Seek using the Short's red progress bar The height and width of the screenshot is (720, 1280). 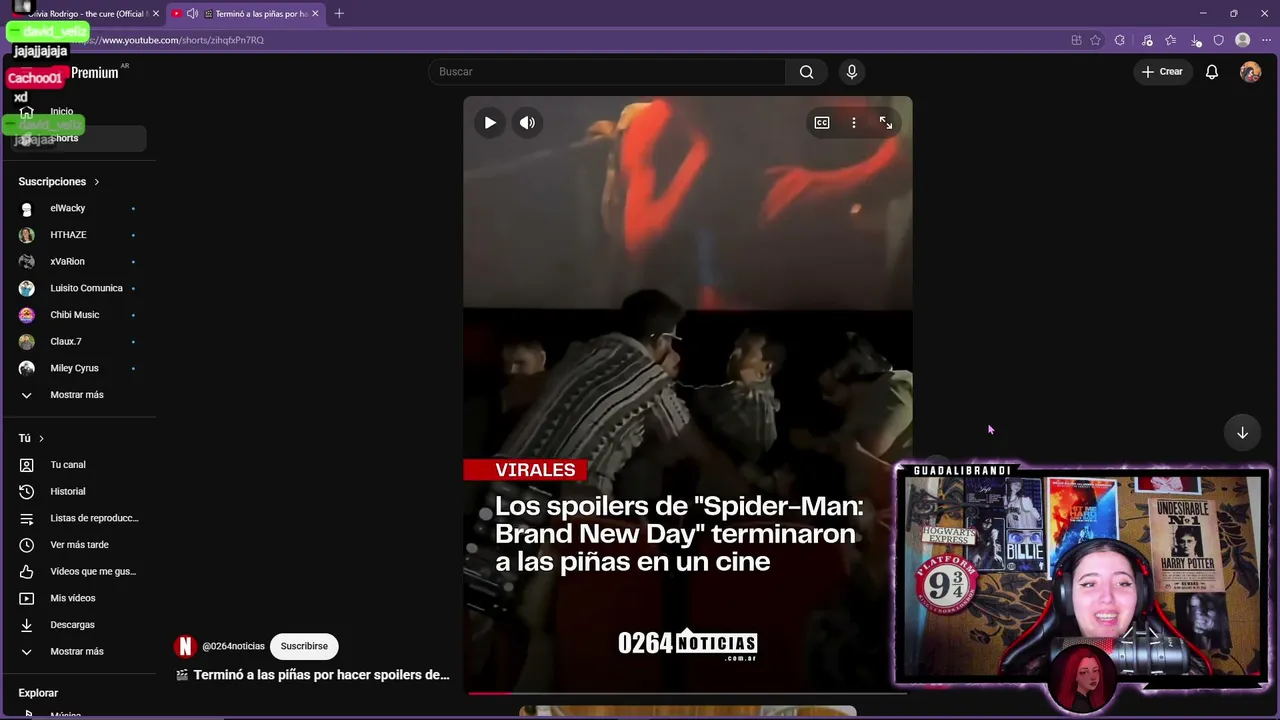pyautogui.click(x=687, y=692)
